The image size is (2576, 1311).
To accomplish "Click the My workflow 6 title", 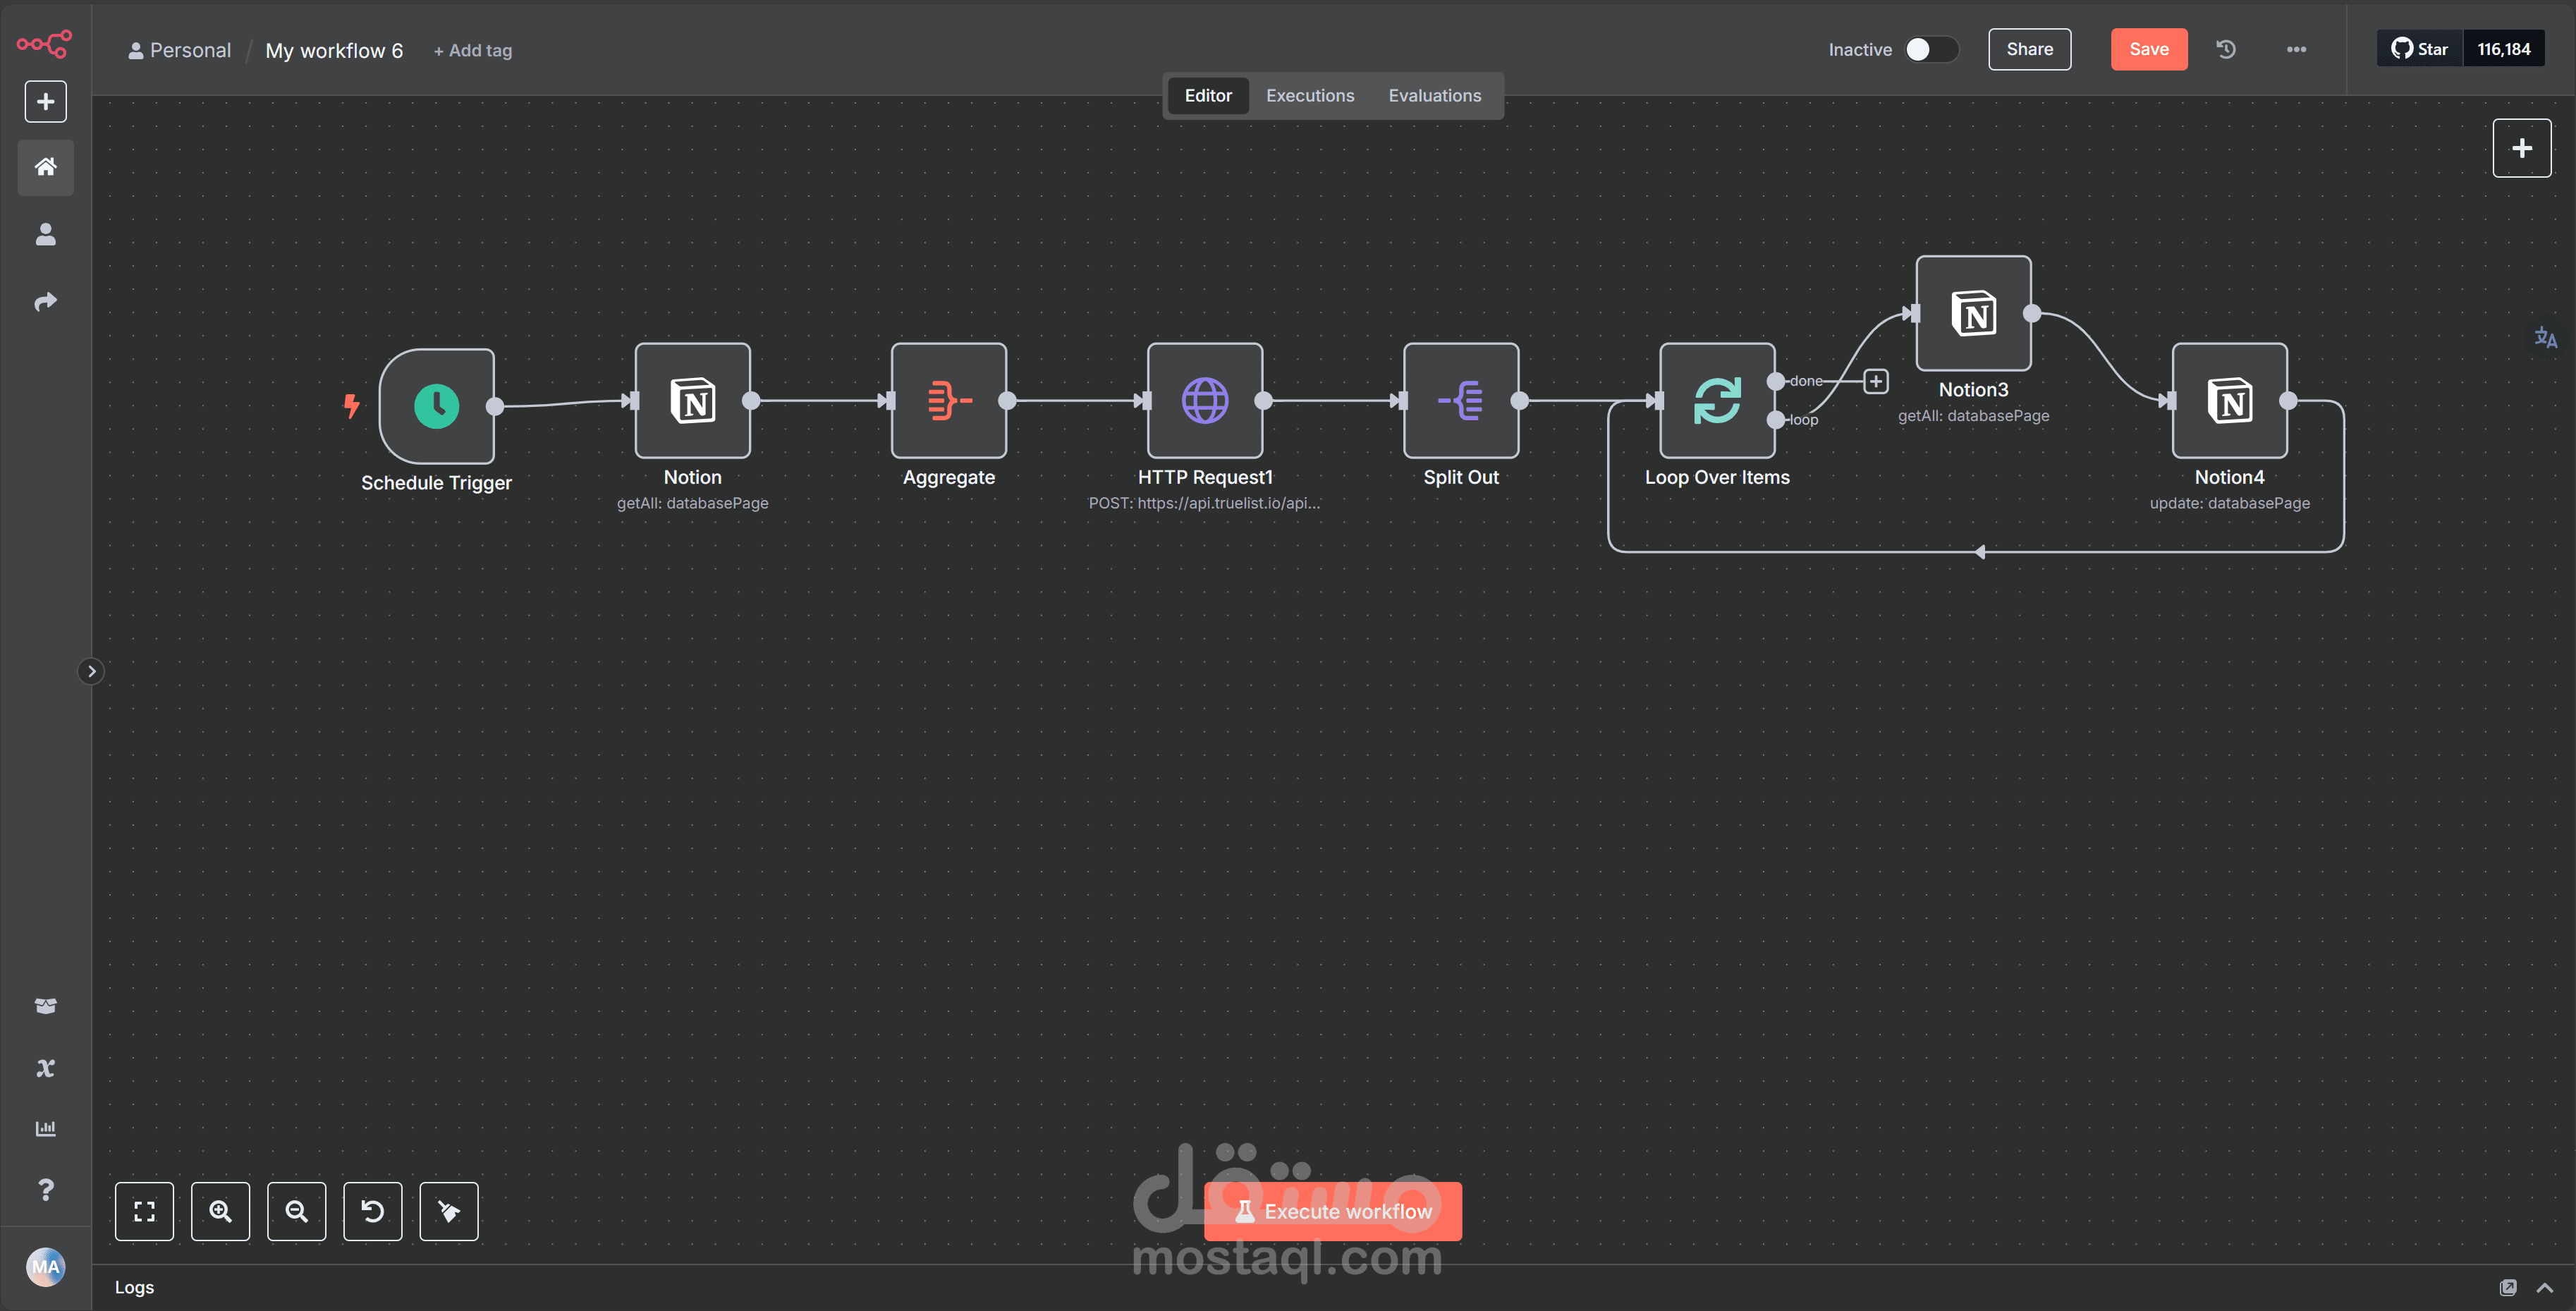I will (x=334, y=50).
